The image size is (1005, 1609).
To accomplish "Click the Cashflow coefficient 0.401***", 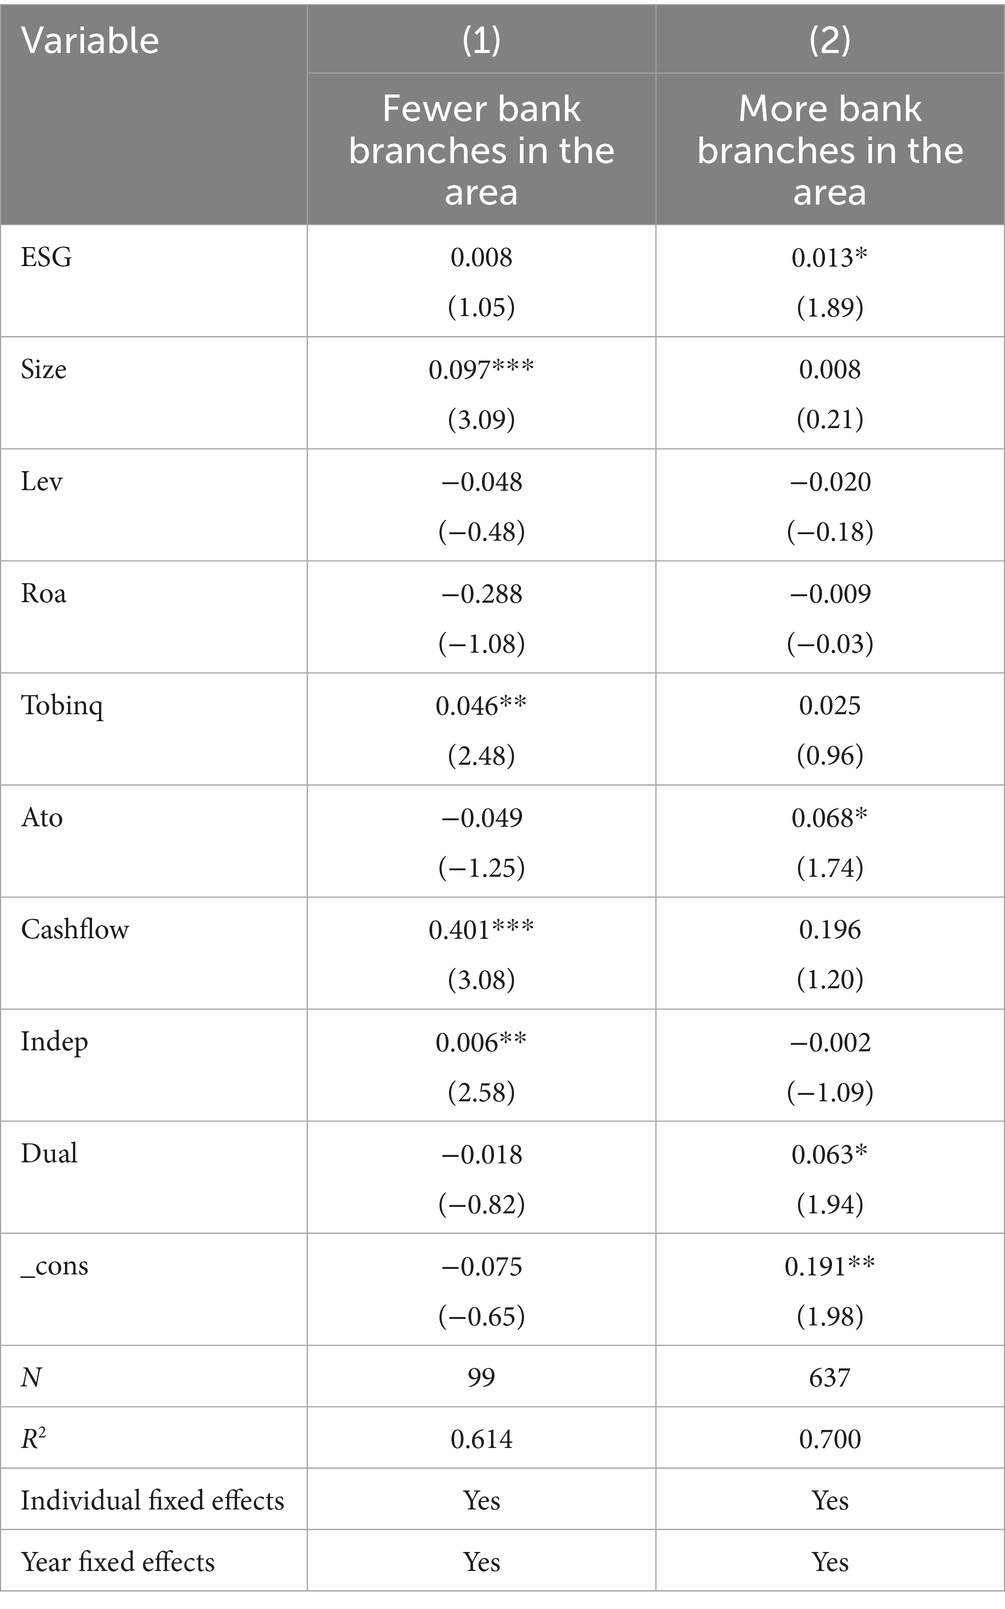I will [x=481, y=930].
